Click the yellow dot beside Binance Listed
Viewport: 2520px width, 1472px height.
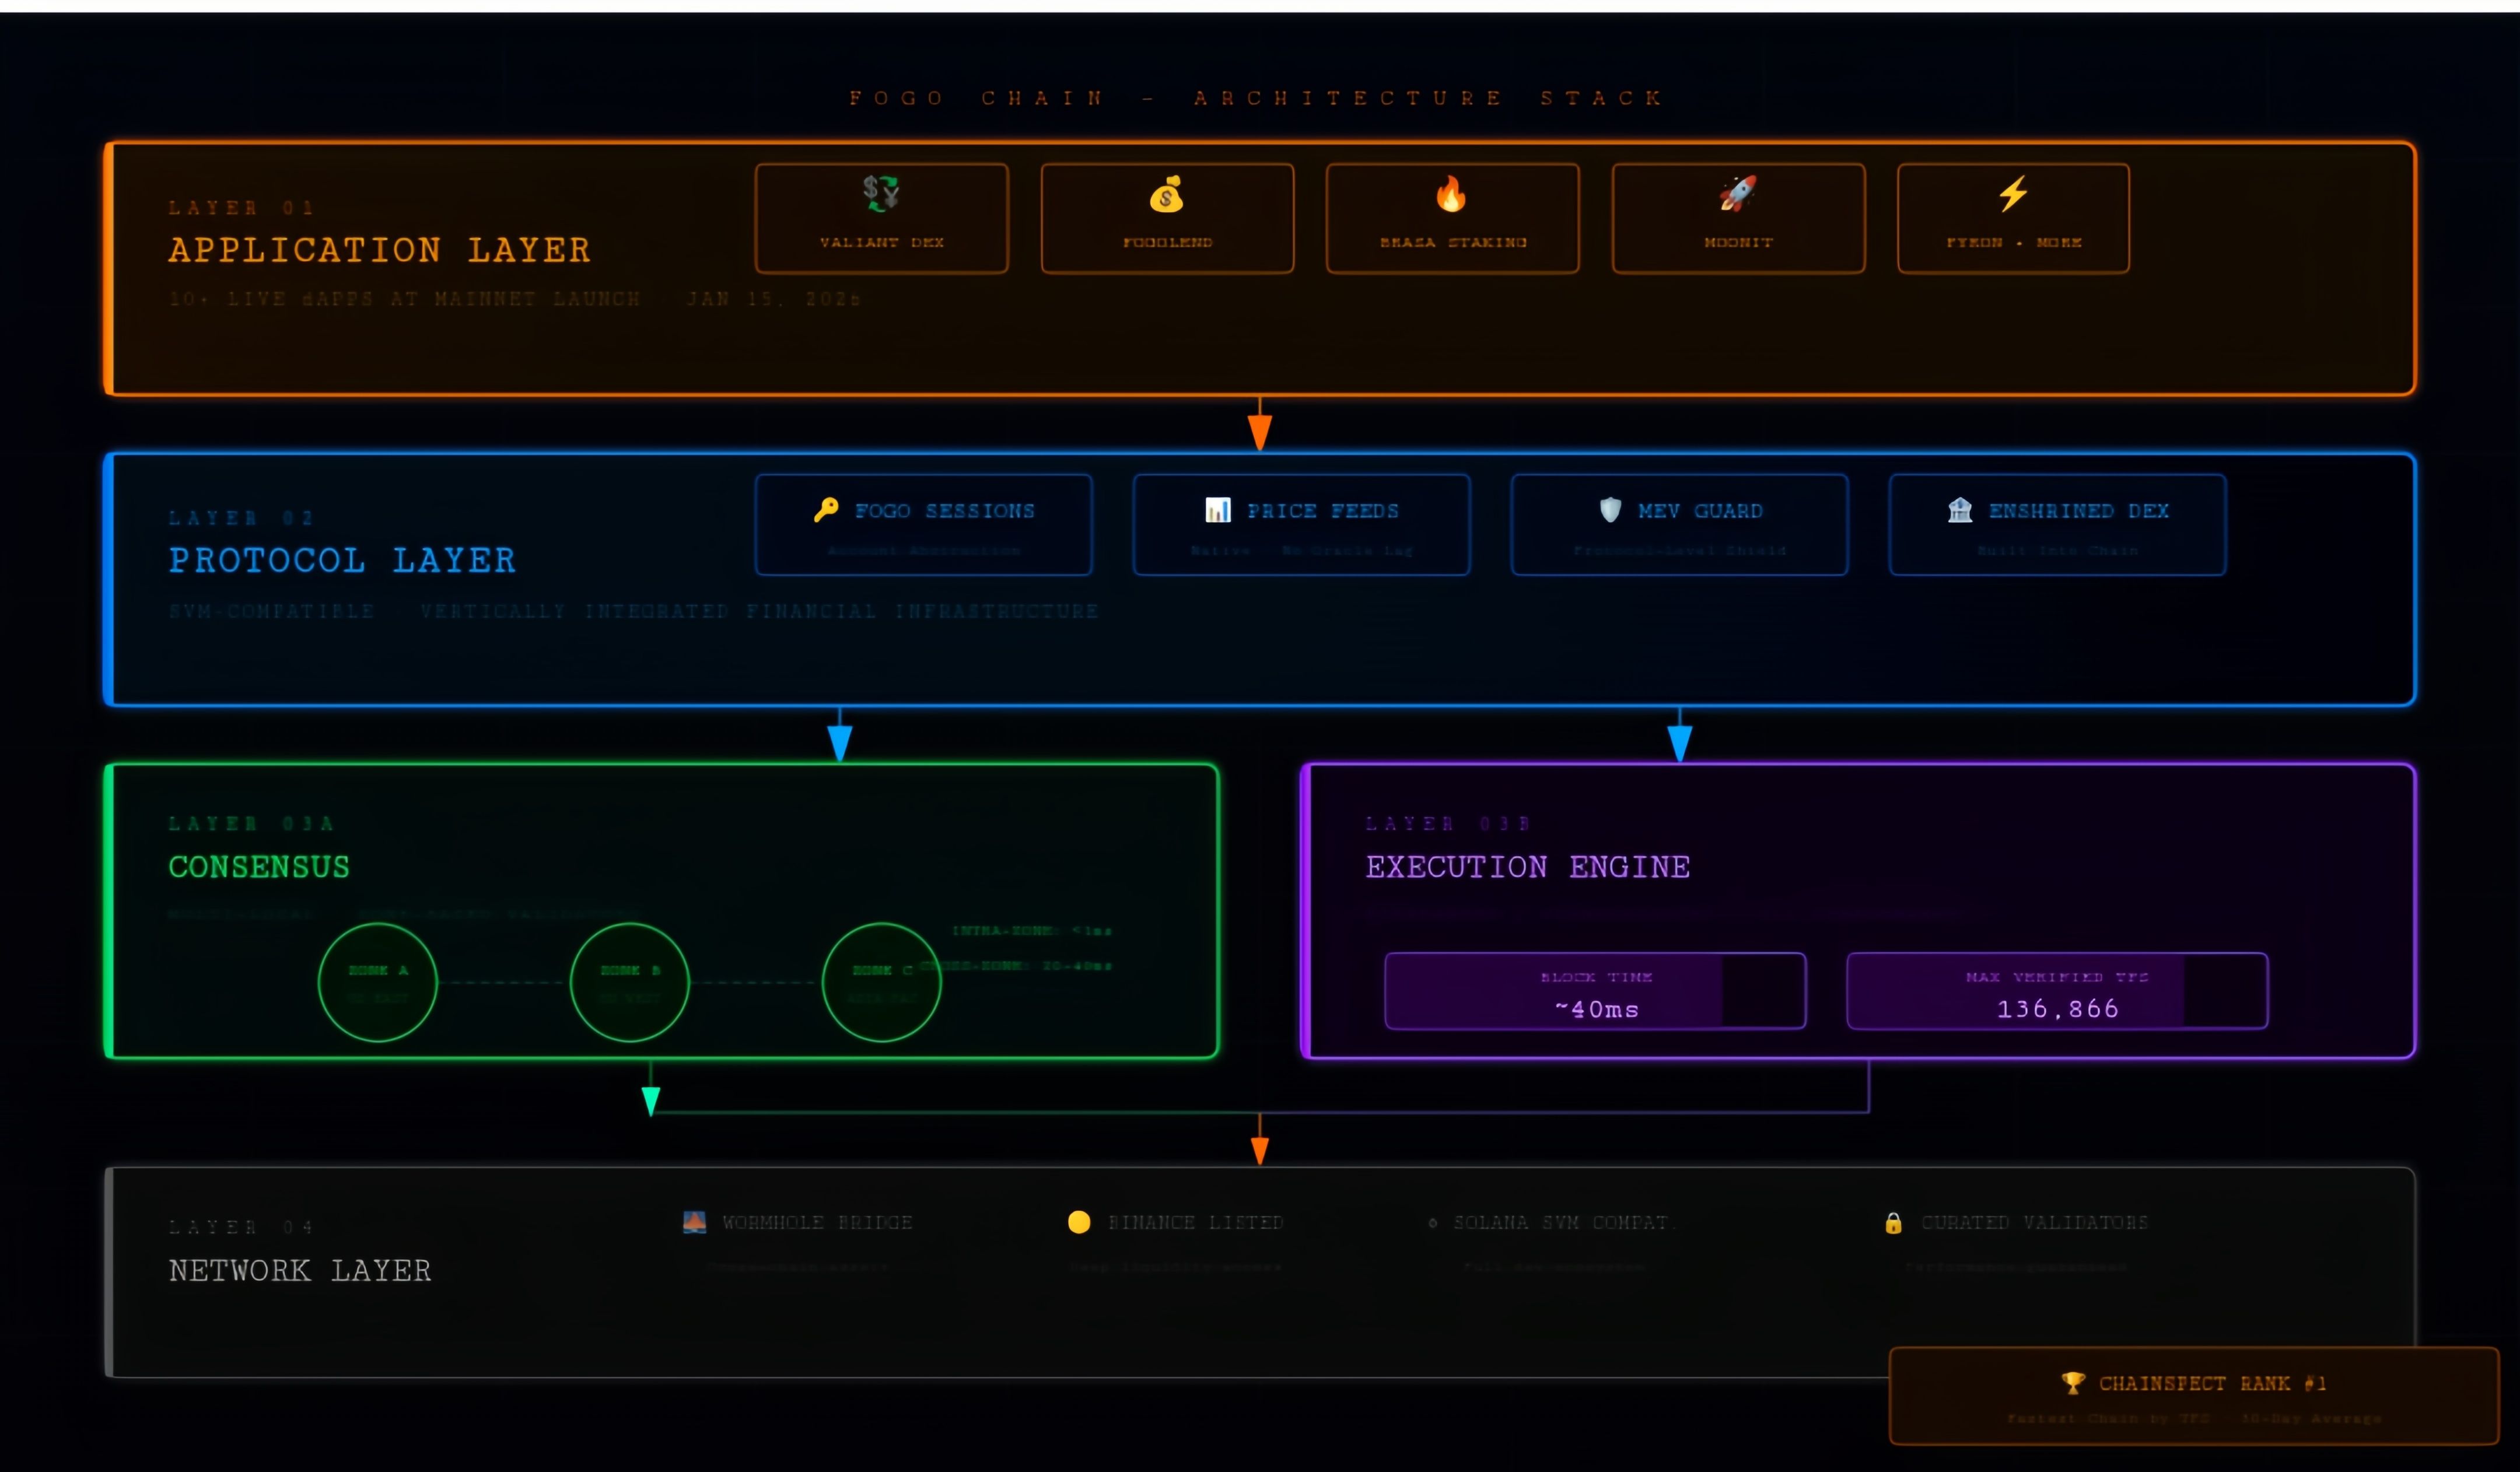pos(1078,1222)
